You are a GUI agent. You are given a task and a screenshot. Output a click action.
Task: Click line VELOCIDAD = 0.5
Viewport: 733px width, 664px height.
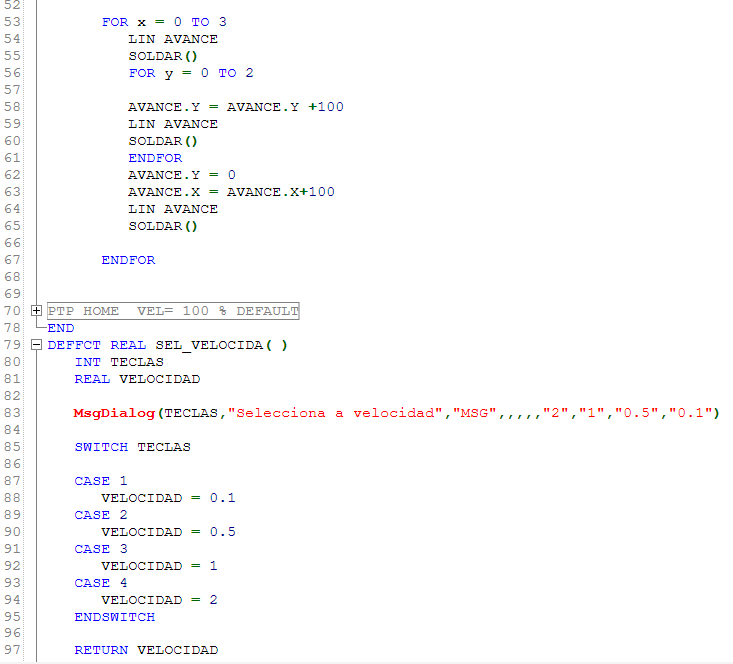coord(168,532)
